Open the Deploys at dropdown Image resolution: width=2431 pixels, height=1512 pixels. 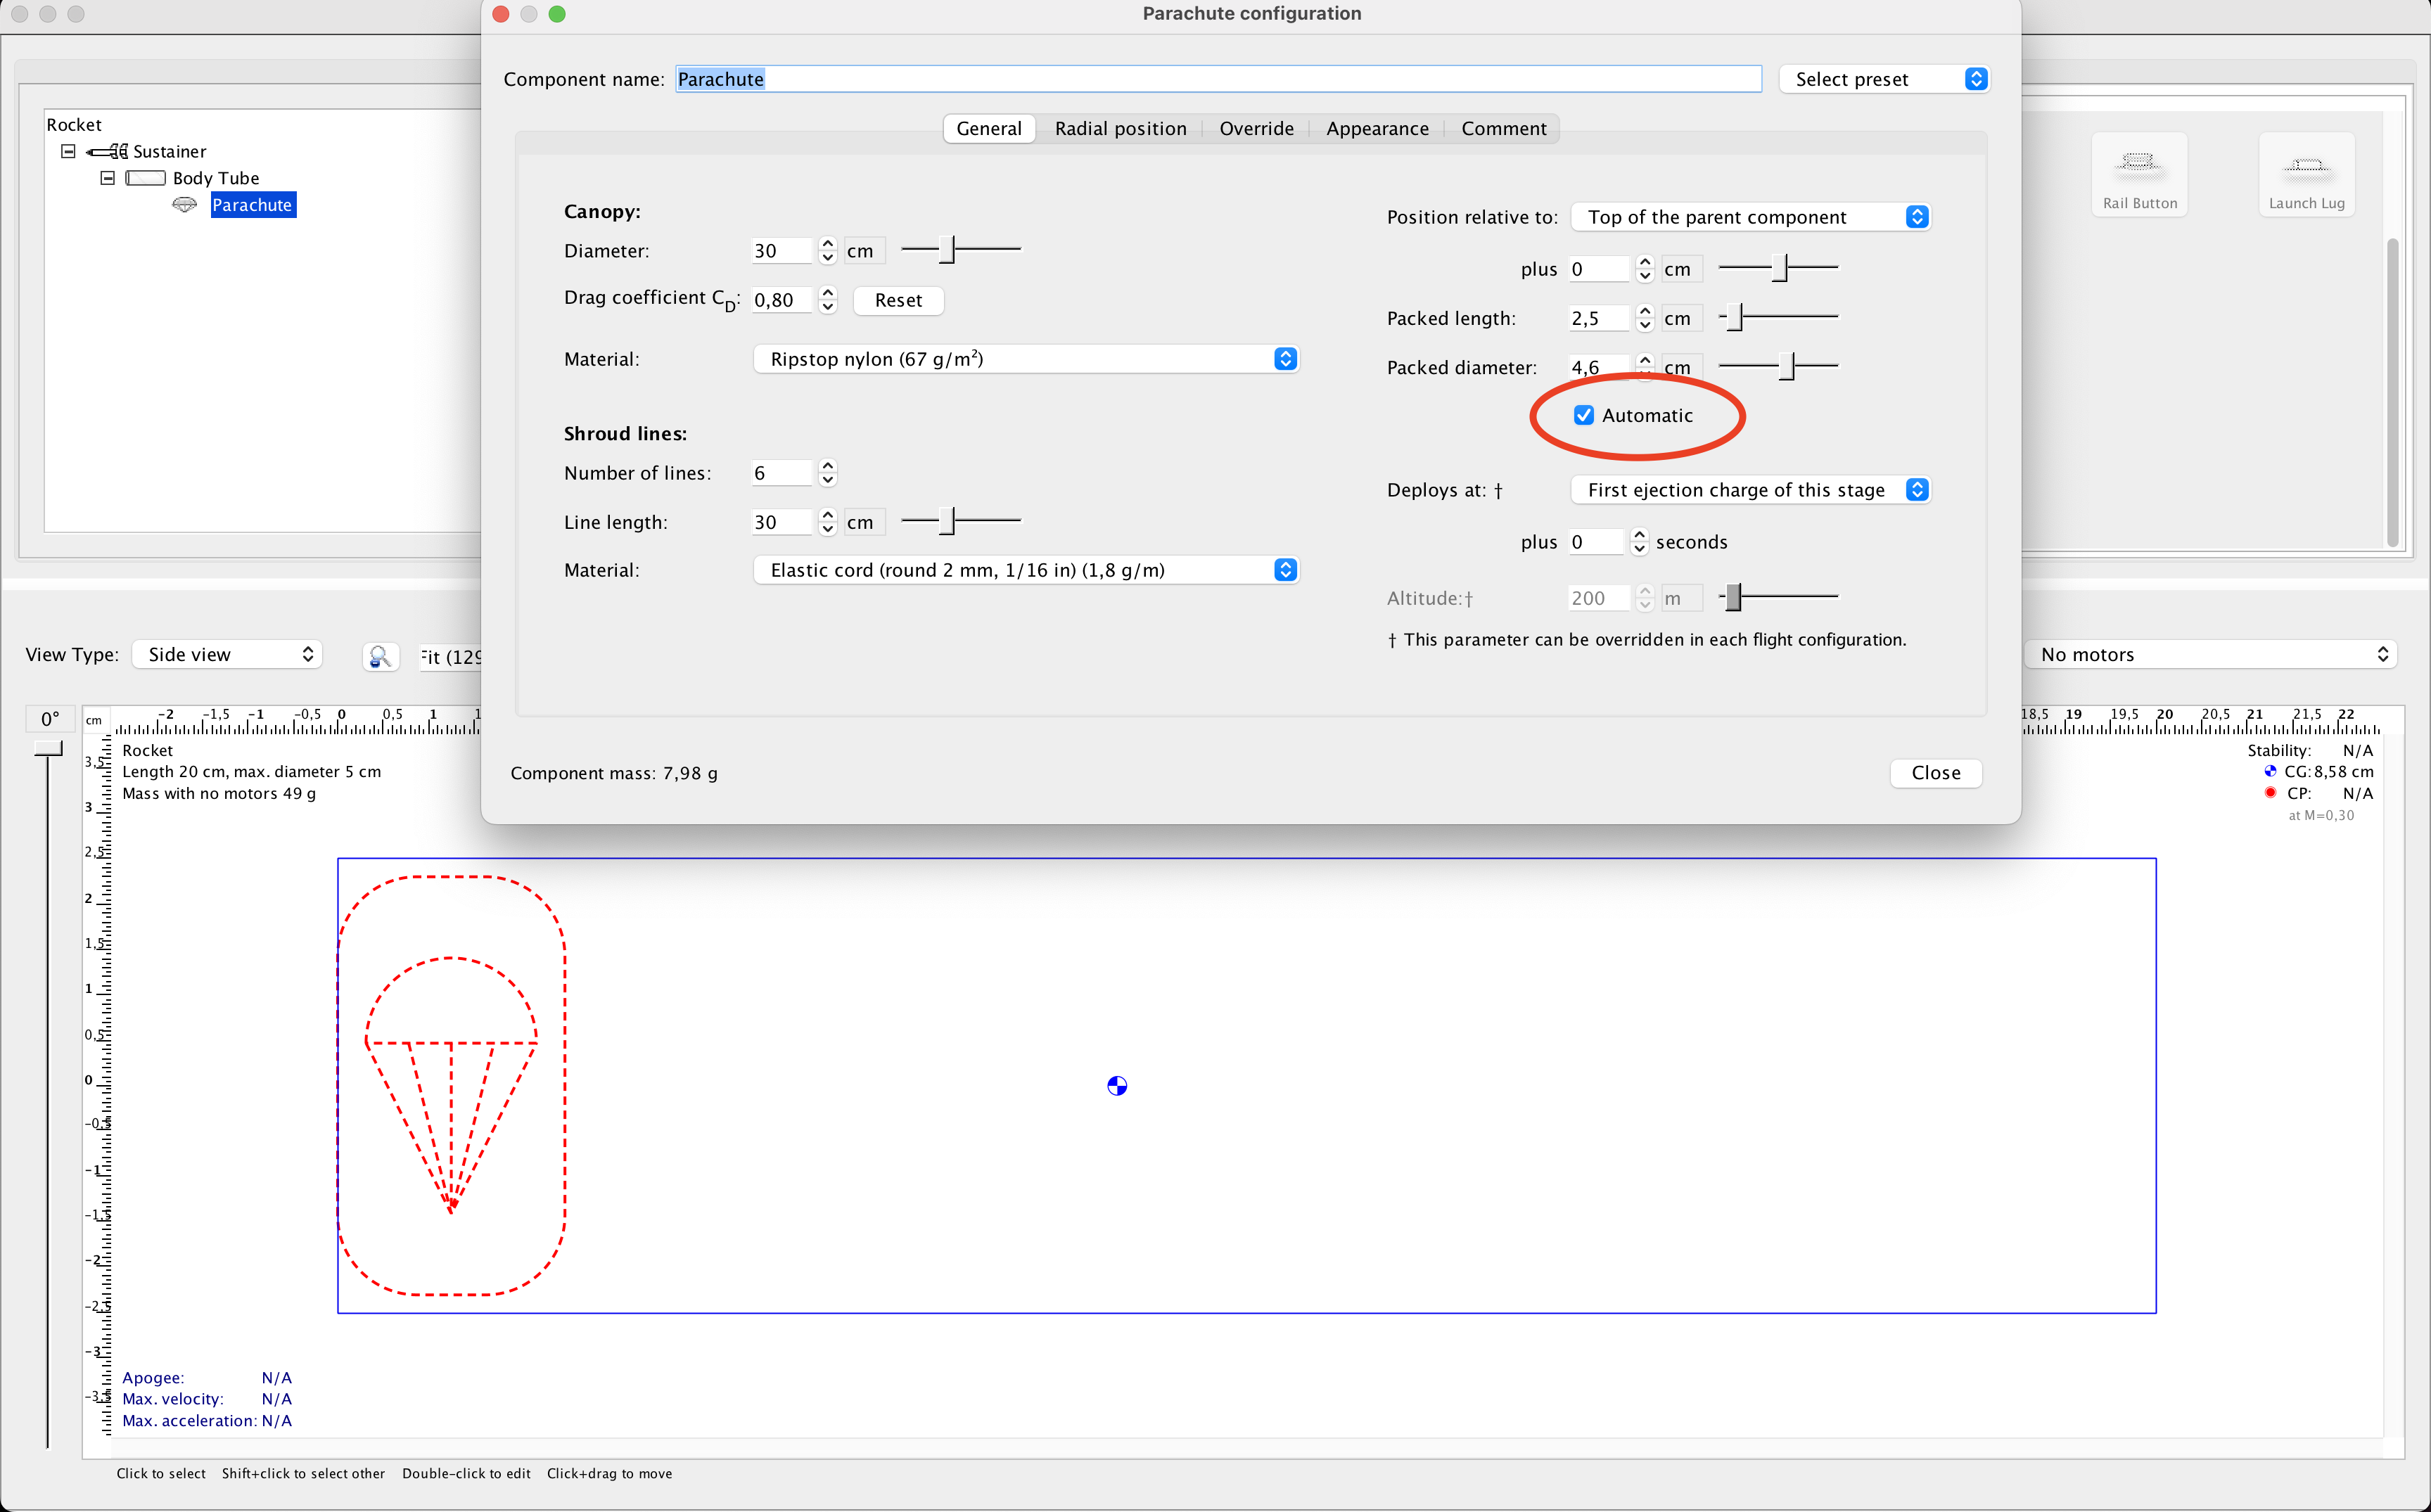point(1750,489)
